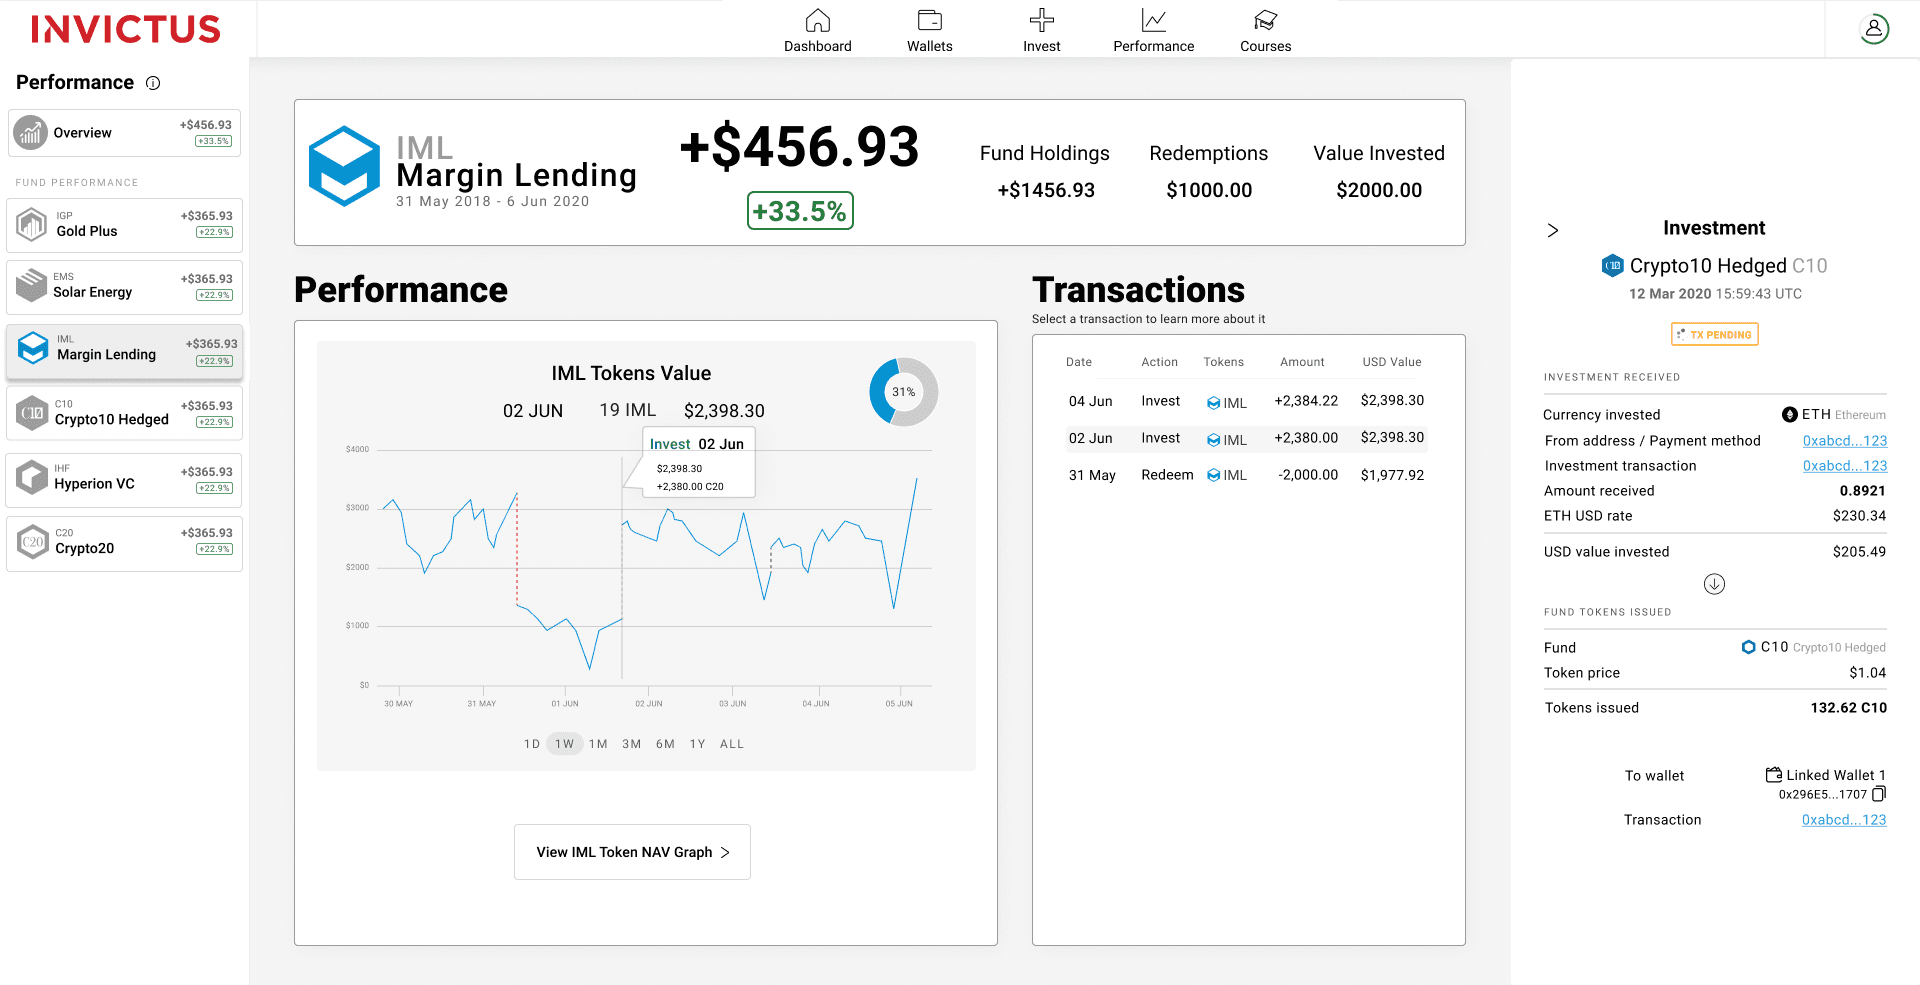This screenshot has height=985, width=1920.
Task: Click the wallet icon beside Linked Wallet 1
Action: coord(1774,775)
